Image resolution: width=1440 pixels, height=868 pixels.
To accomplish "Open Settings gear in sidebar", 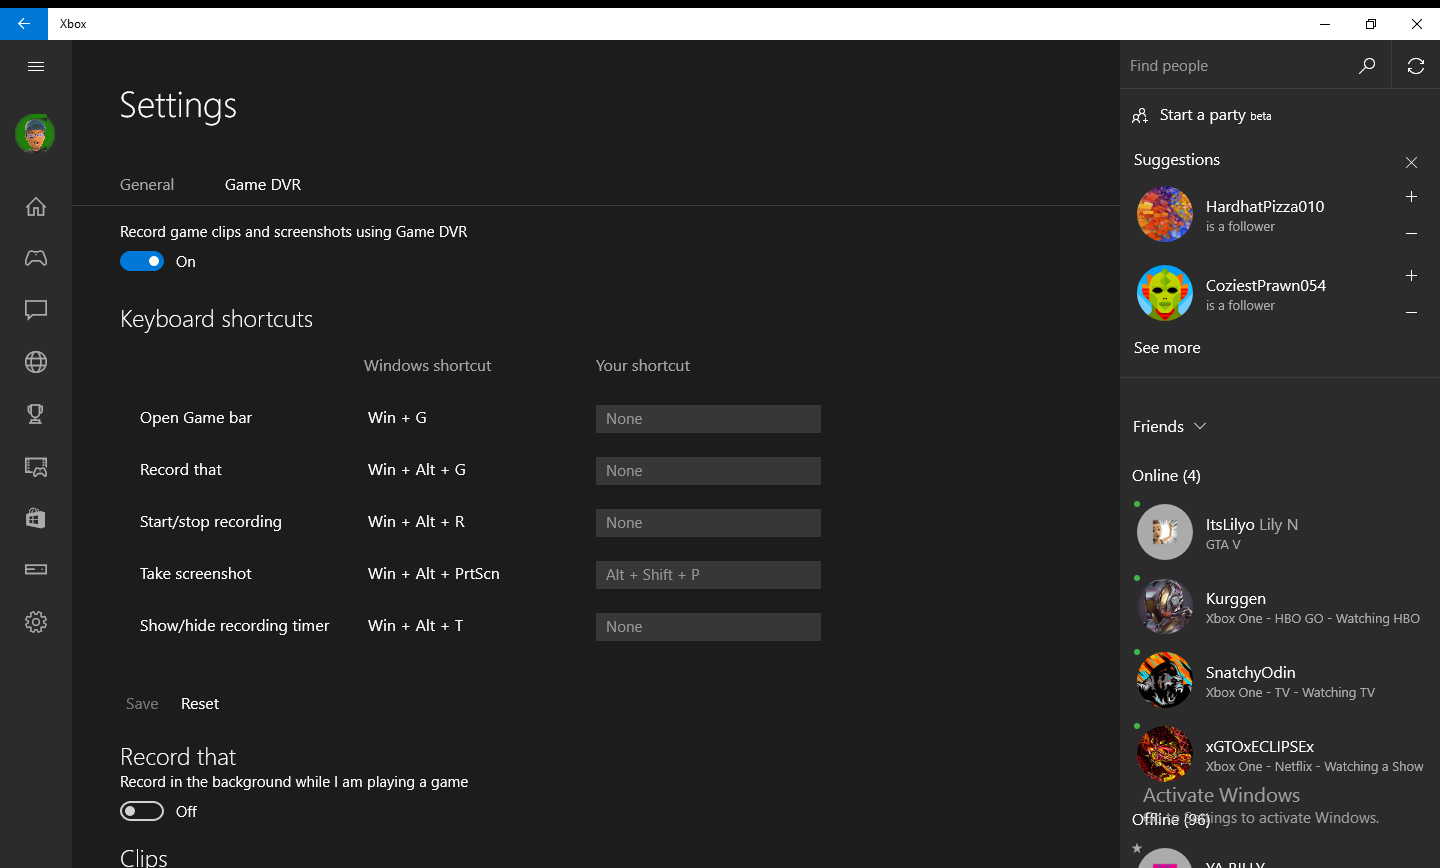I will 36,622.
